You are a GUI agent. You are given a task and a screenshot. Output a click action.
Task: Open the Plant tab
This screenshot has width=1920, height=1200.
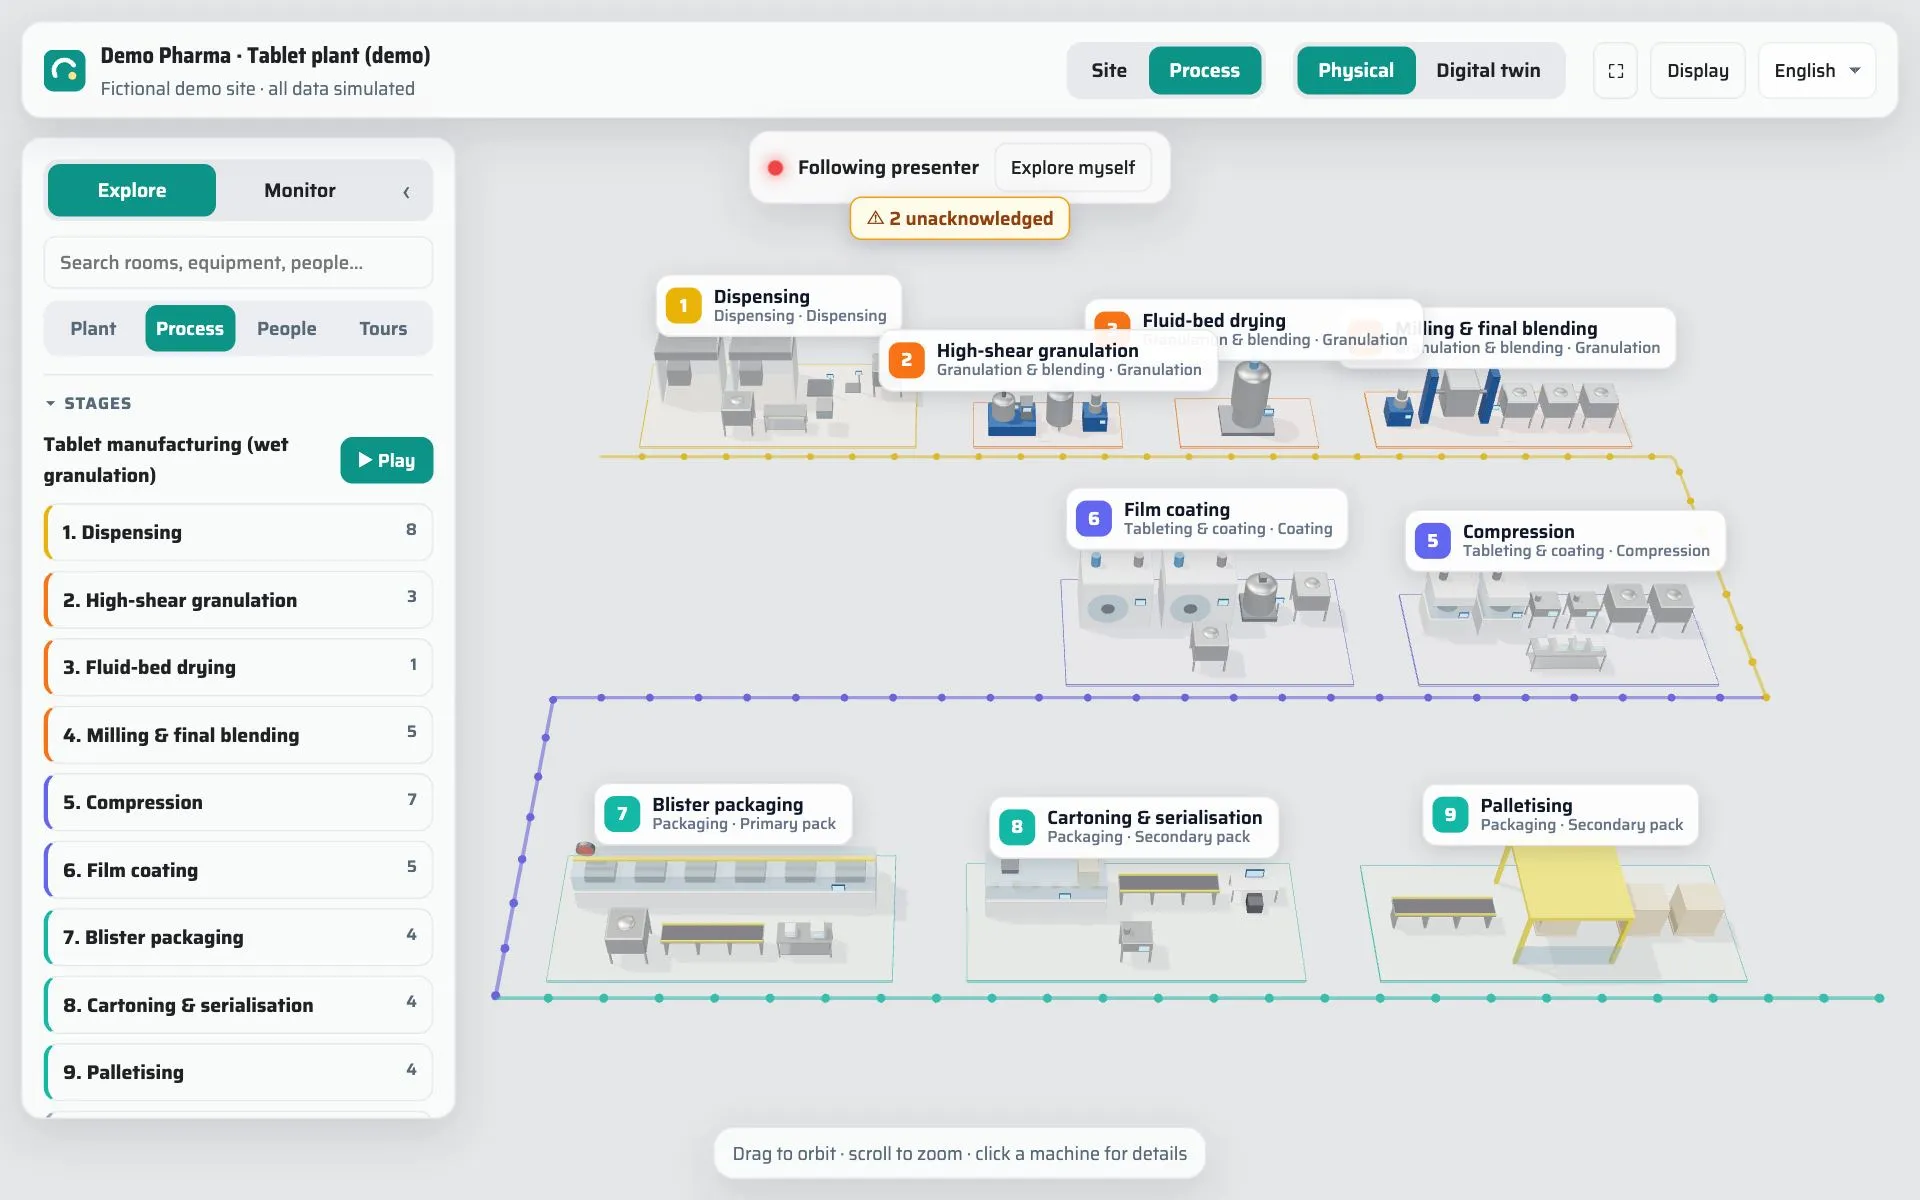(x=93, y=328)
